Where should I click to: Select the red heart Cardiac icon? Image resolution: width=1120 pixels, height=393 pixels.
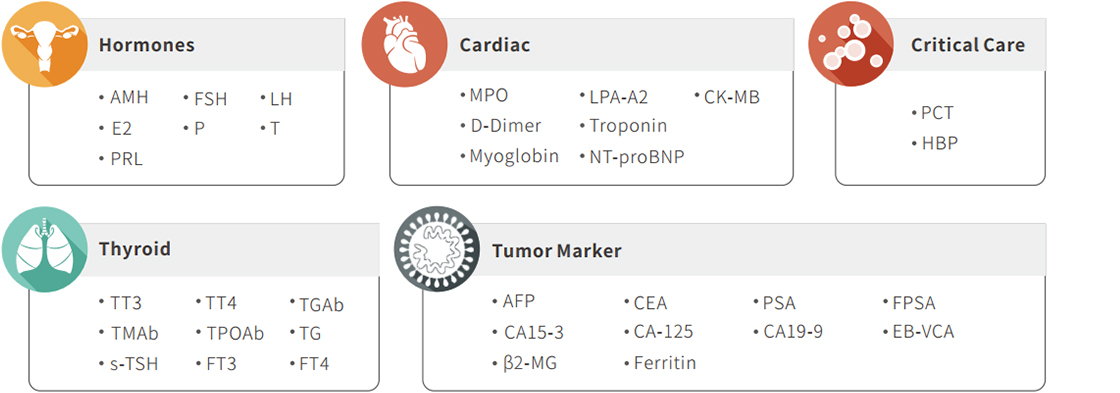pyautogui.click(x=405, y=44)
